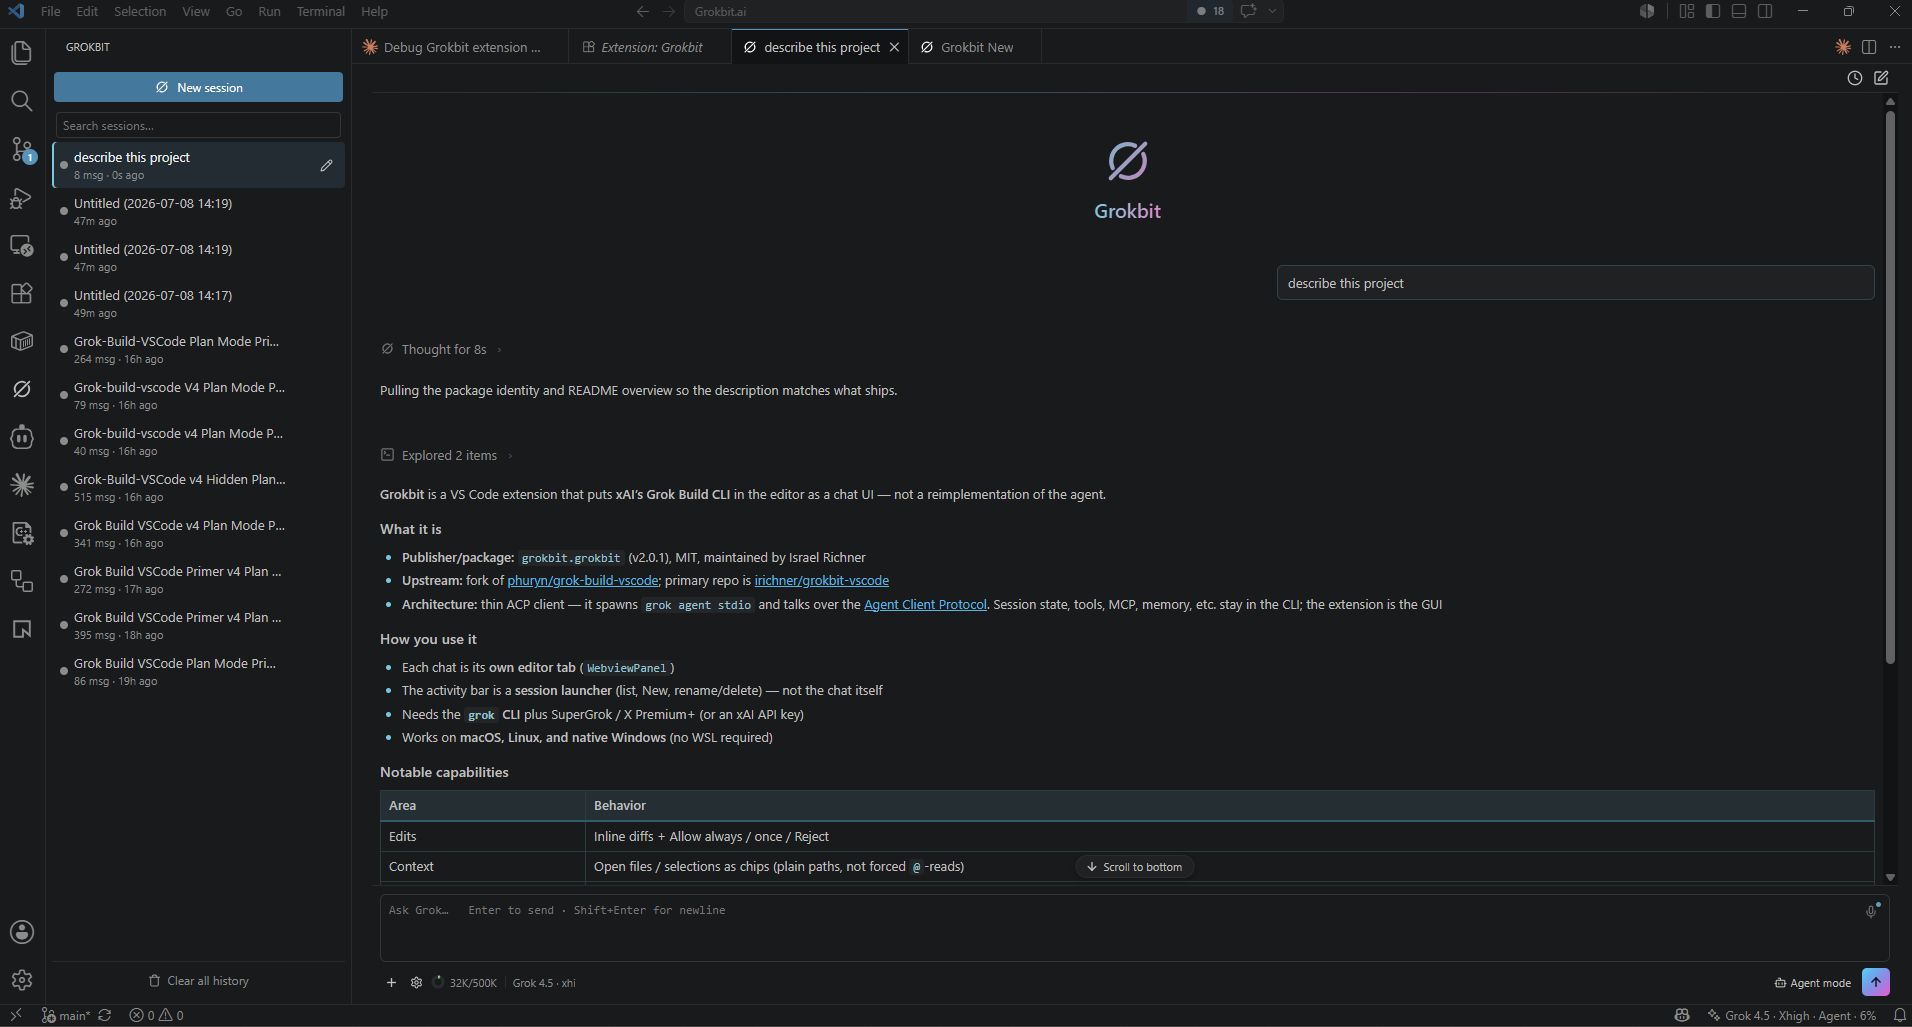The image size is (1912, 1027).
Task: Open the Claude starburst activity icon
Action: pos(21,485)
